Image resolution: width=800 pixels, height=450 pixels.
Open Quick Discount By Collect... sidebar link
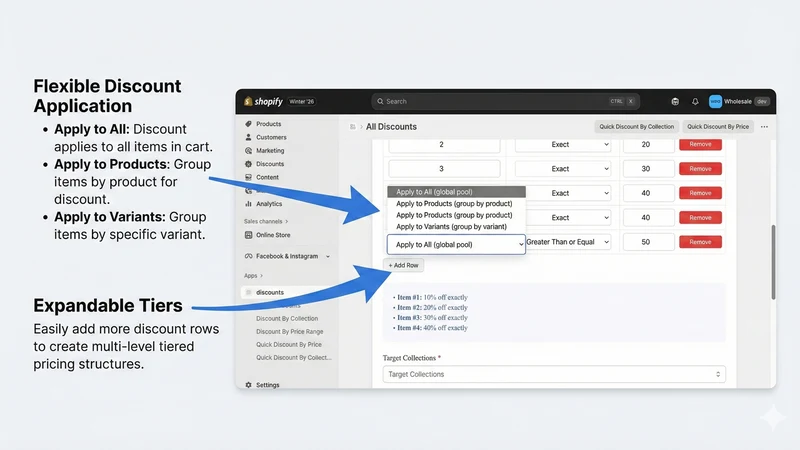point(293,358)
